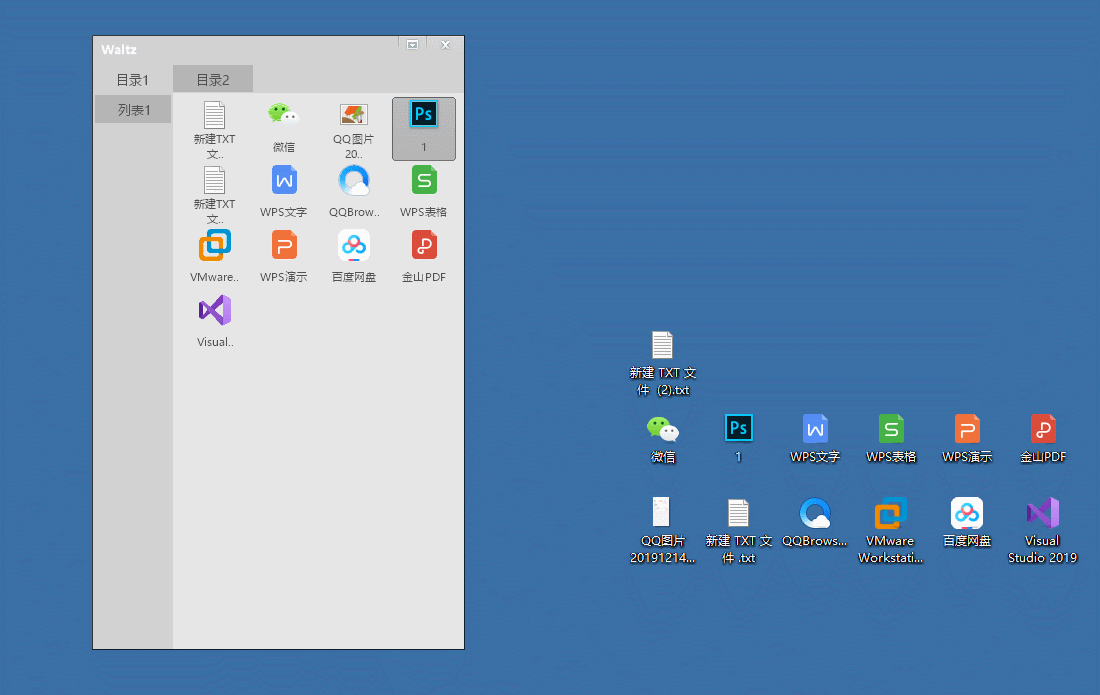Viewport: 1100px width, 695px height.
Task: Click the second 新建TXT文.. file in Waltz
Action: (x=215, y=195)
